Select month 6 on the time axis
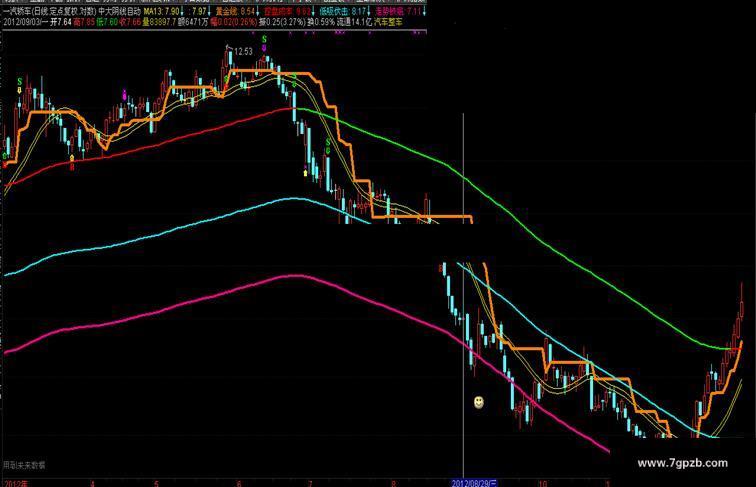This screenshot has height=487, width=756. click(x=239, y=484)
